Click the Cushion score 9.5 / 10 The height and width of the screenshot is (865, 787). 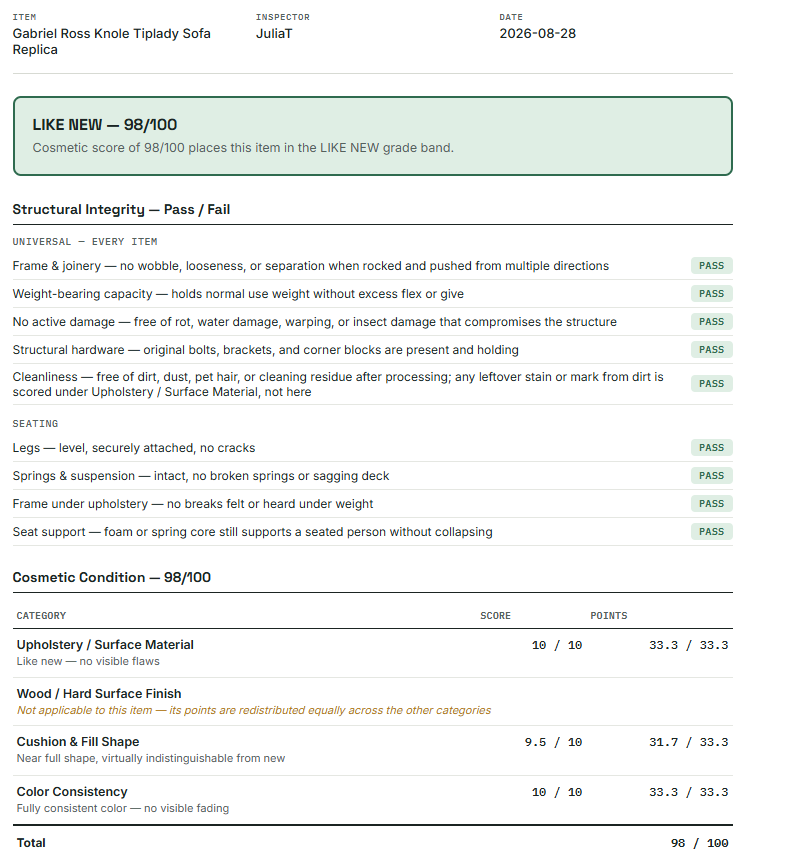coord(553,743)
